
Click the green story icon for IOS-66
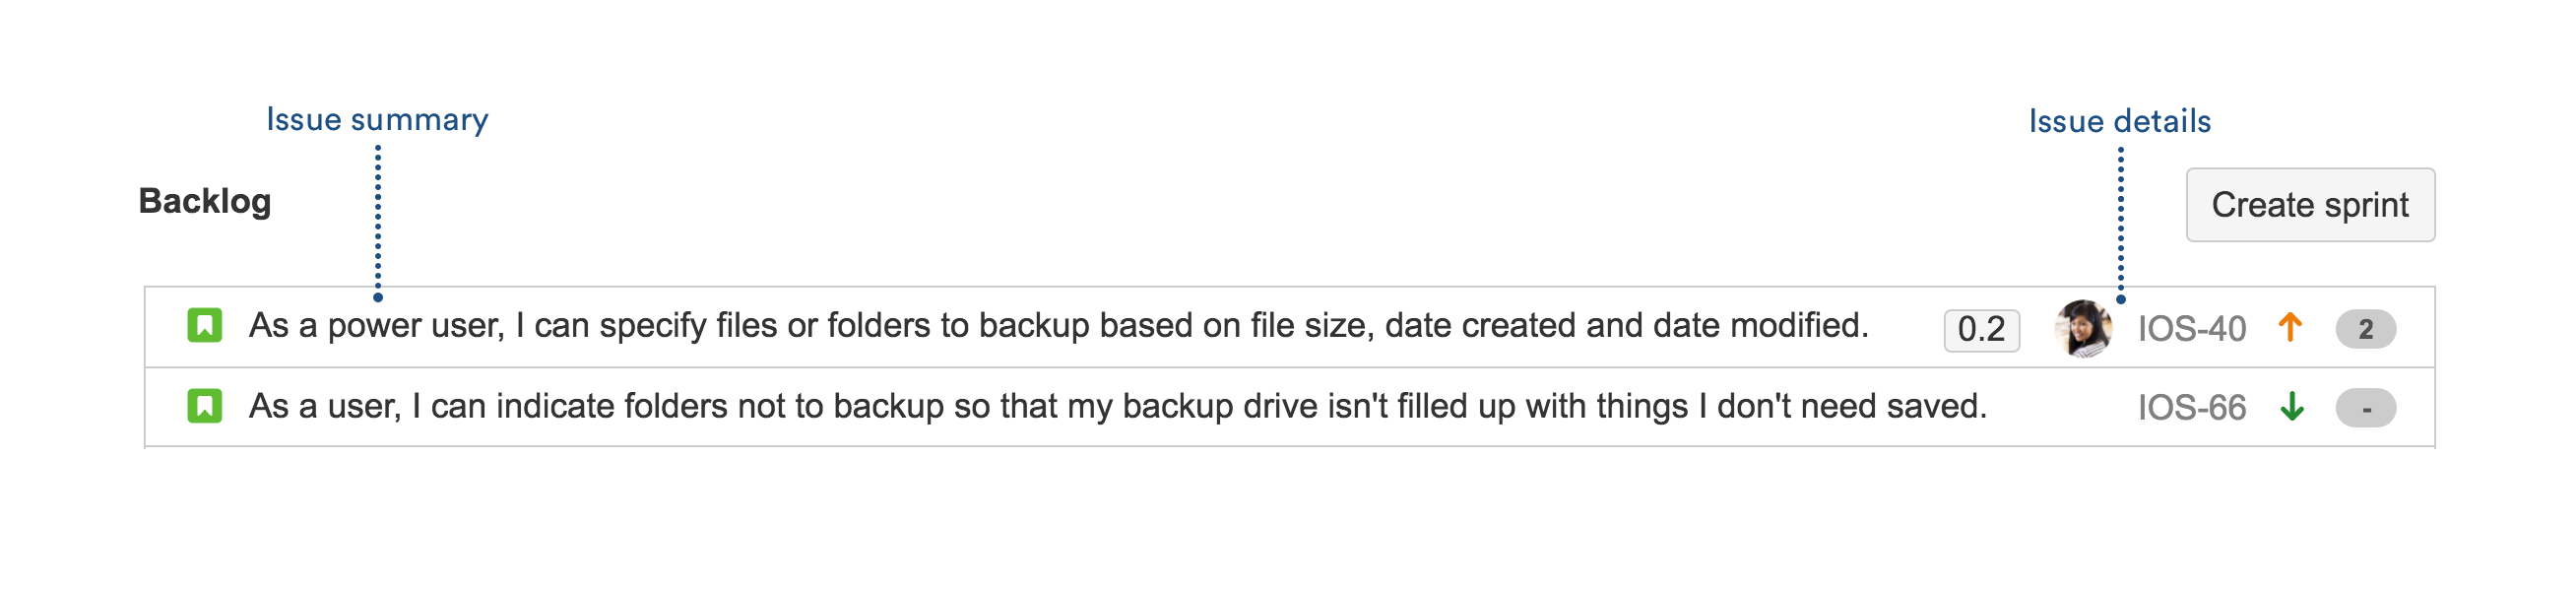205,406
